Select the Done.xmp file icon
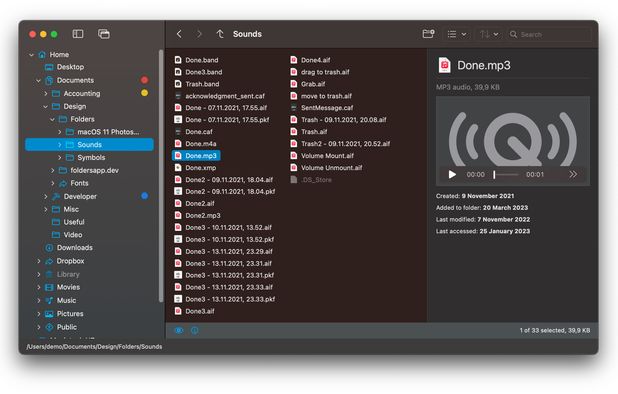The width and height of the screenshot is (618, 394). pos(178,167)
